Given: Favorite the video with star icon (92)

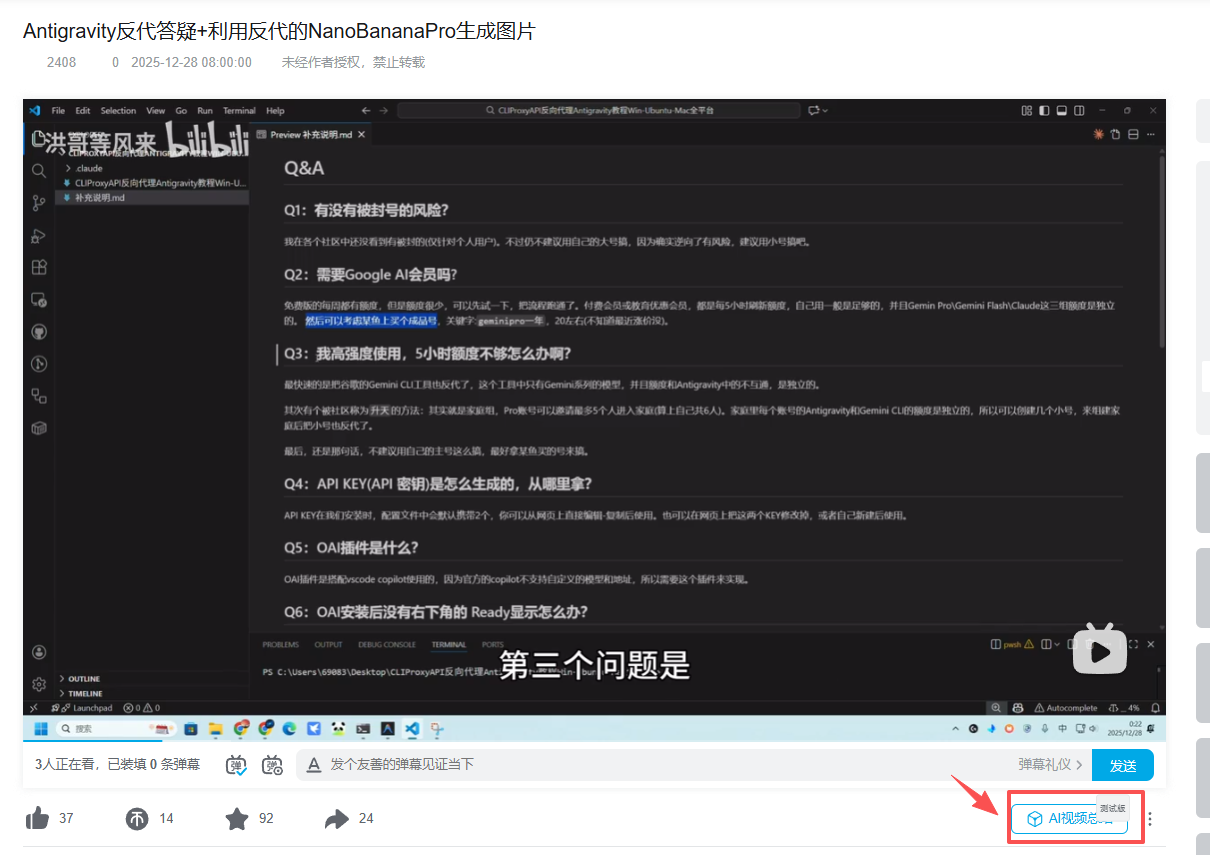Looking at the screenshot, I should tap(237, 818).
